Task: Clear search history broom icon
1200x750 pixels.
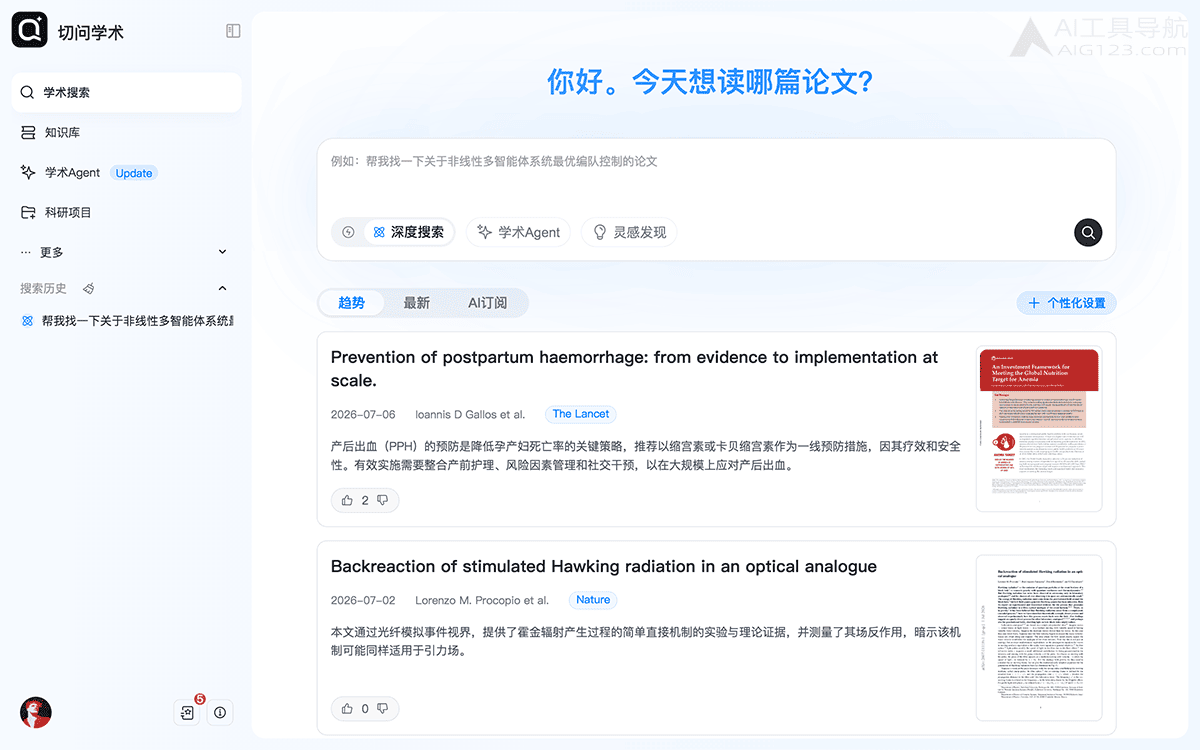Action: (x=88, y=288)
